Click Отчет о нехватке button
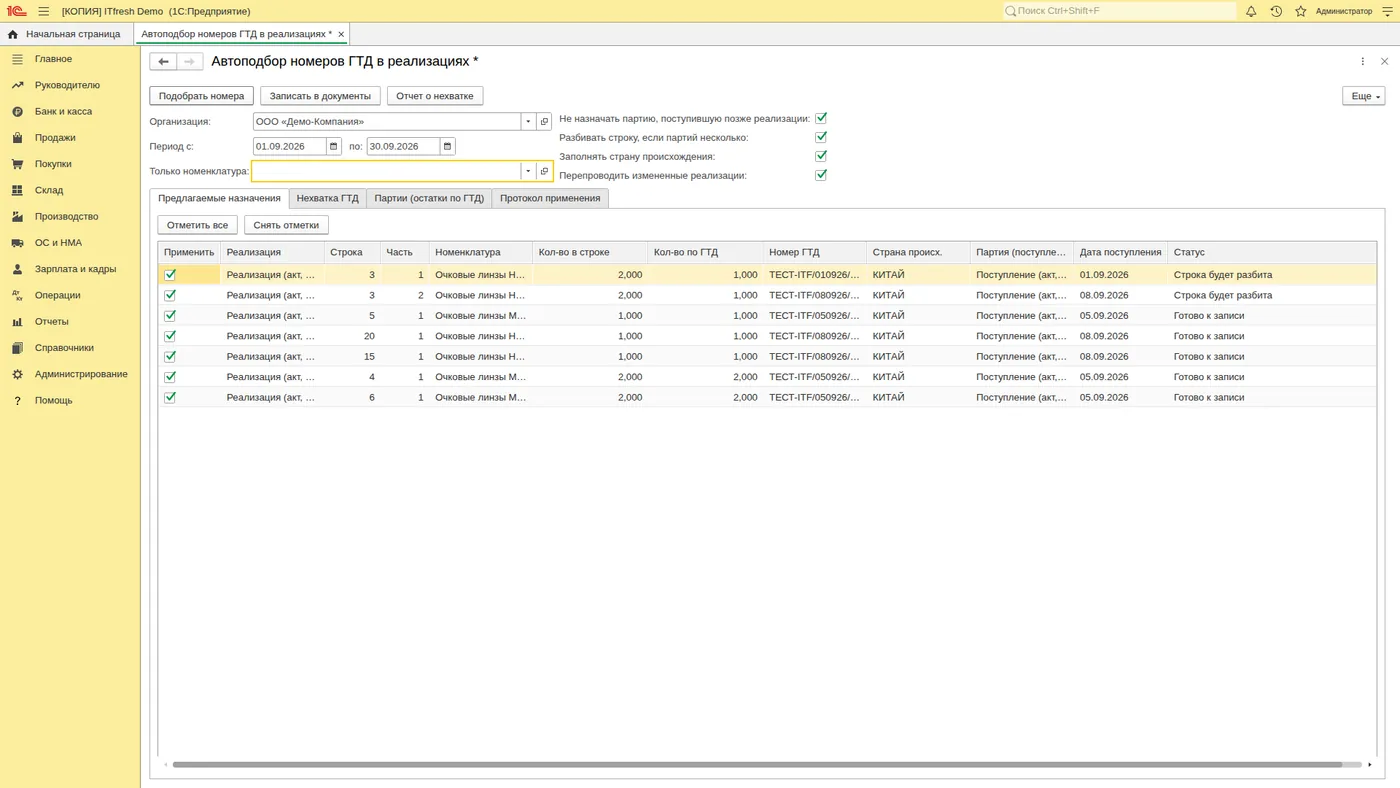Image resolution: width=1400 pixels, height=788 pixels. pos(435,96)
